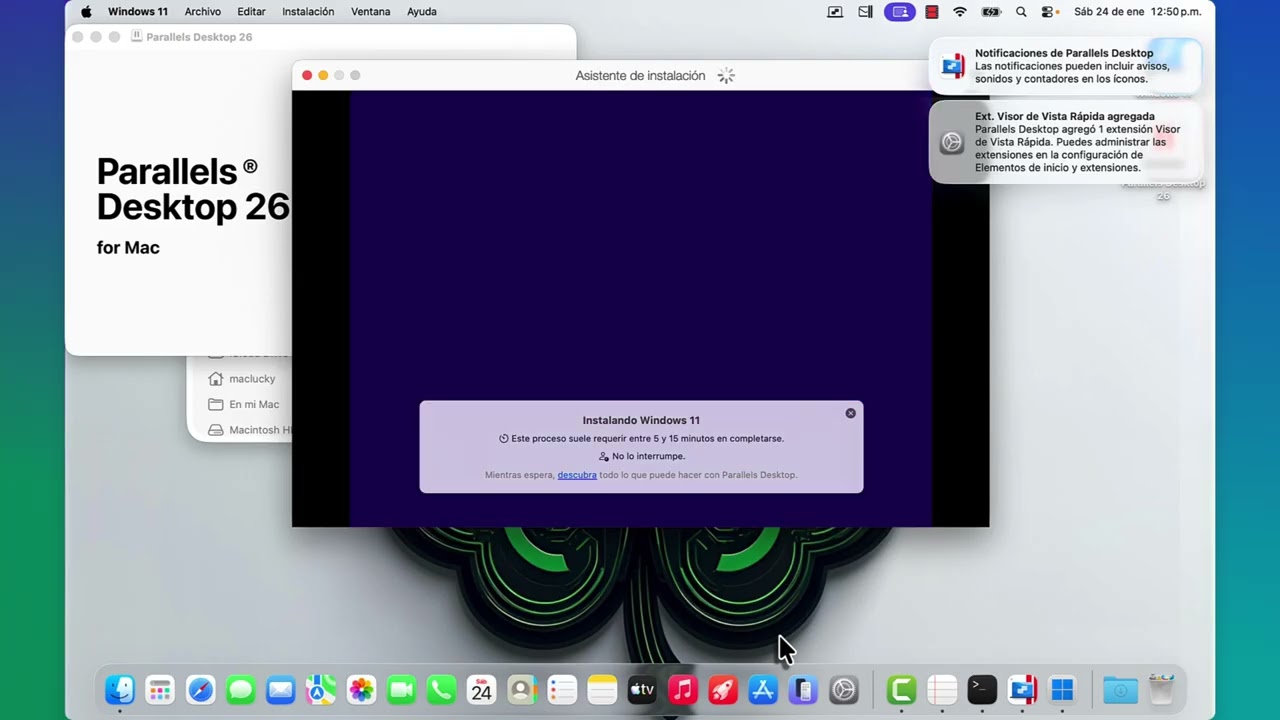Screen dimensions: 1280x720
Task: Open Messages app in Dock
Action: [240, 690]
